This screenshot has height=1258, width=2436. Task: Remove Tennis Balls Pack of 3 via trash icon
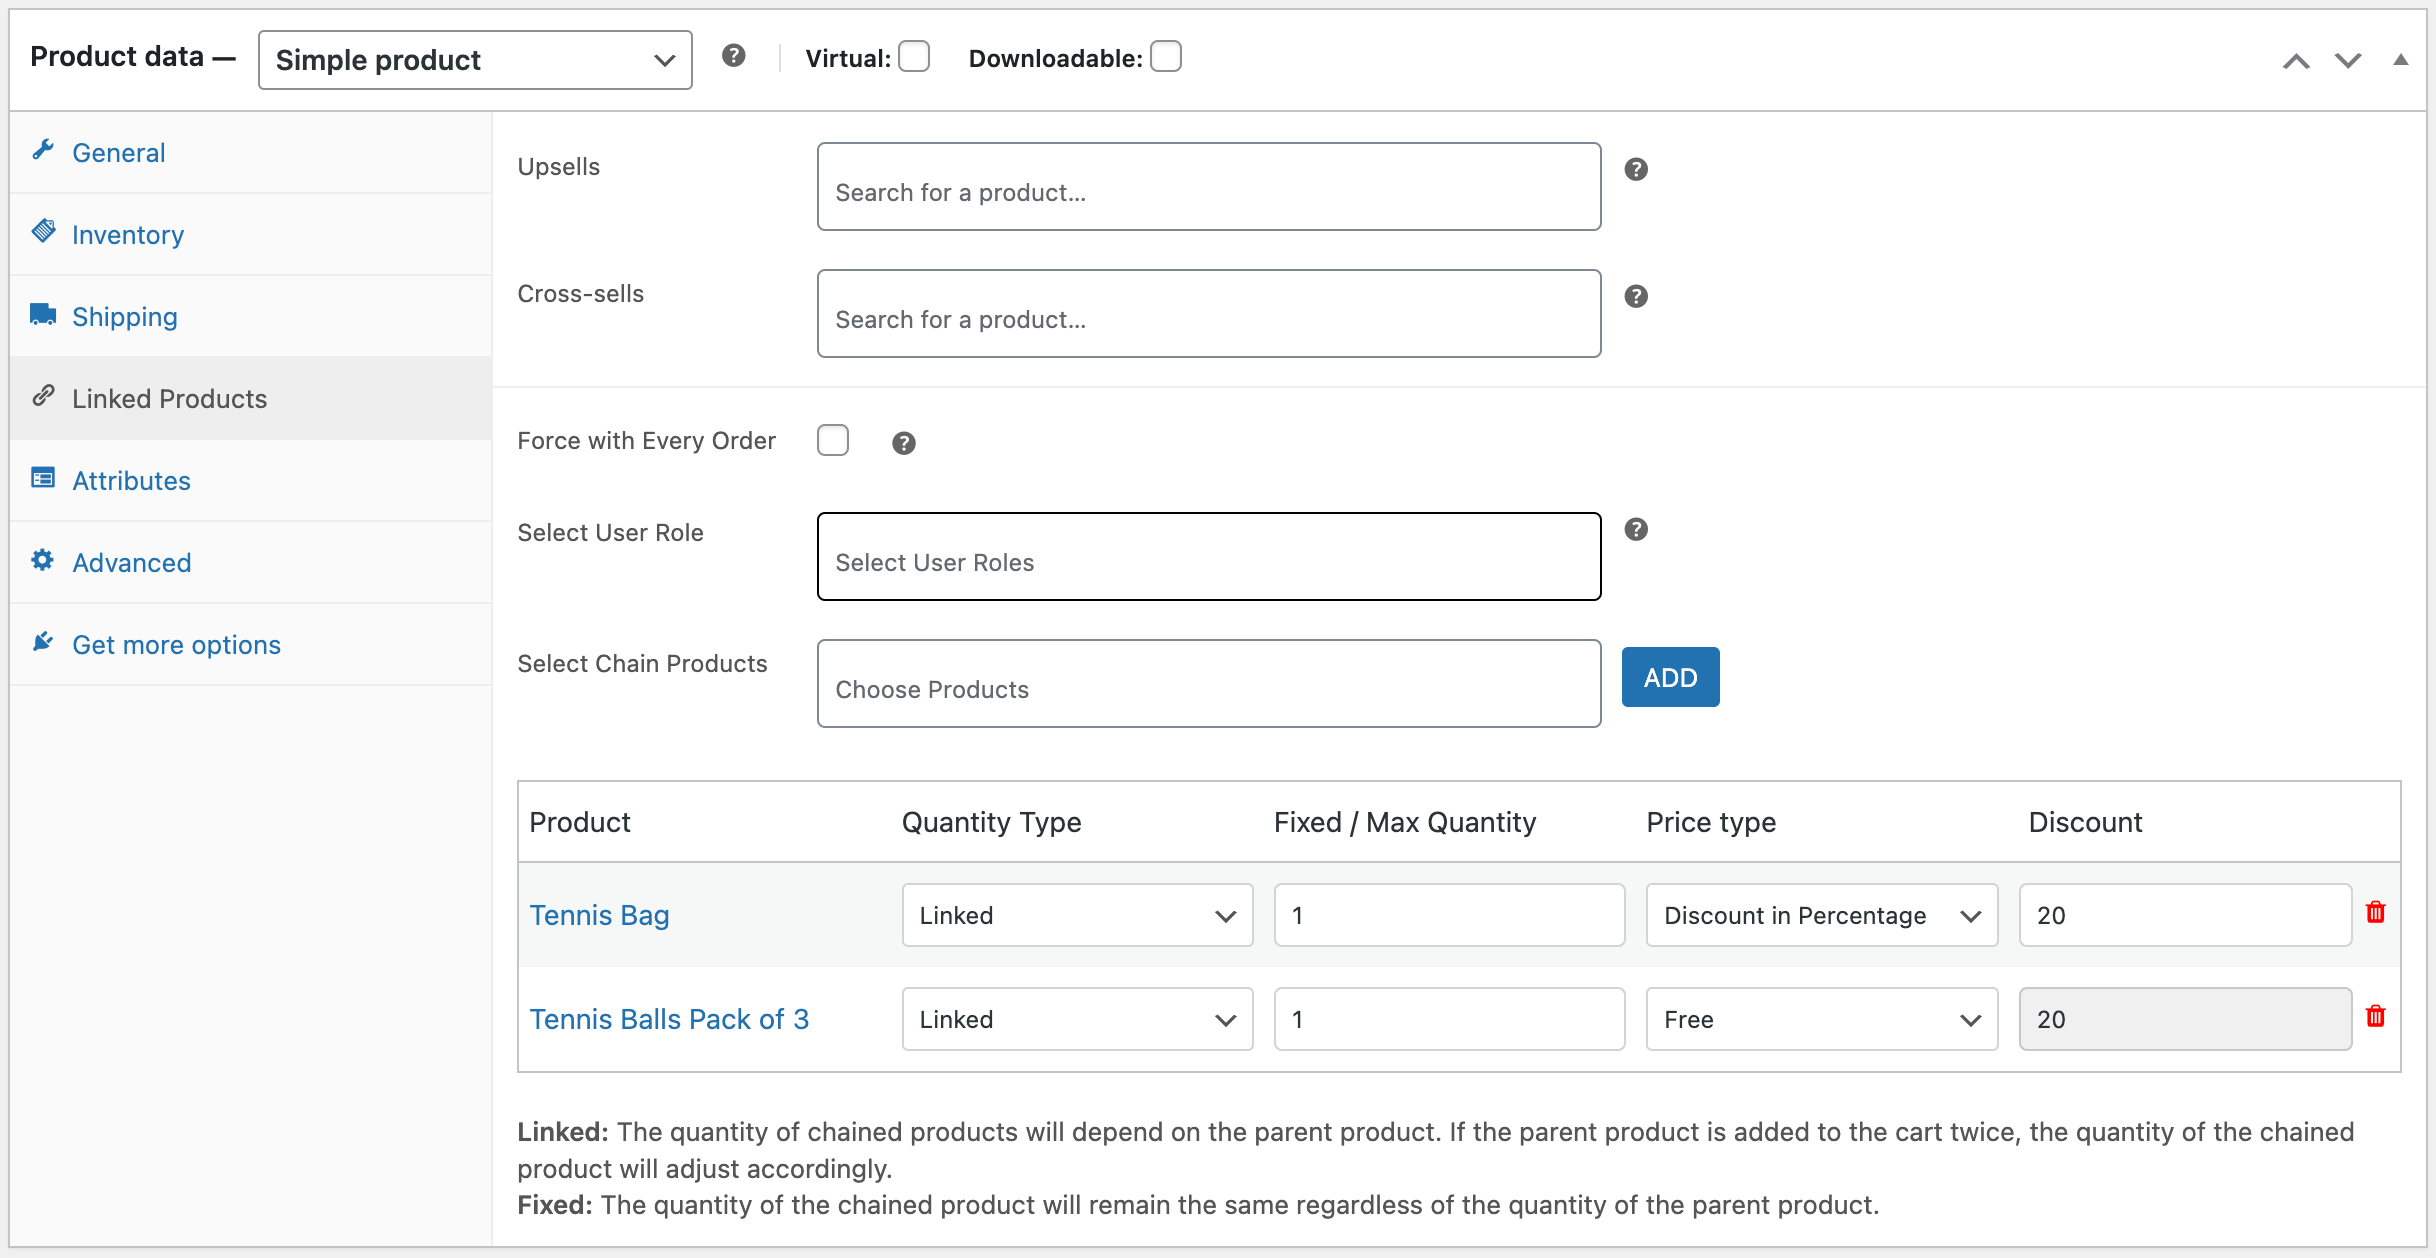point(2377,1015)
